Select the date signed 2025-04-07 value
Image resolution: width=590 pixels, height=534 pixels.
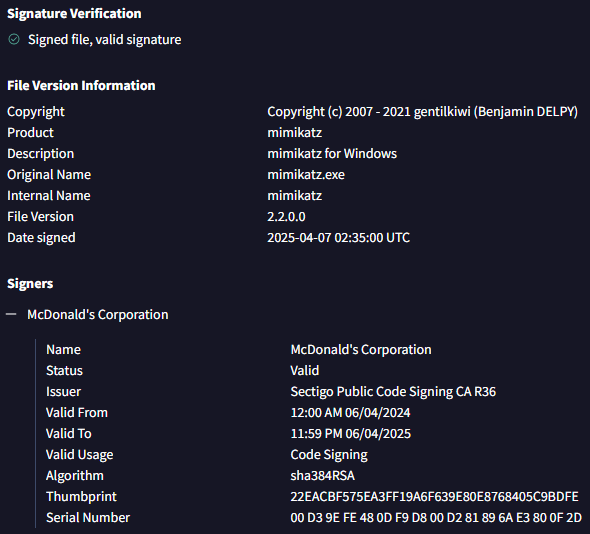click(338, 238)
